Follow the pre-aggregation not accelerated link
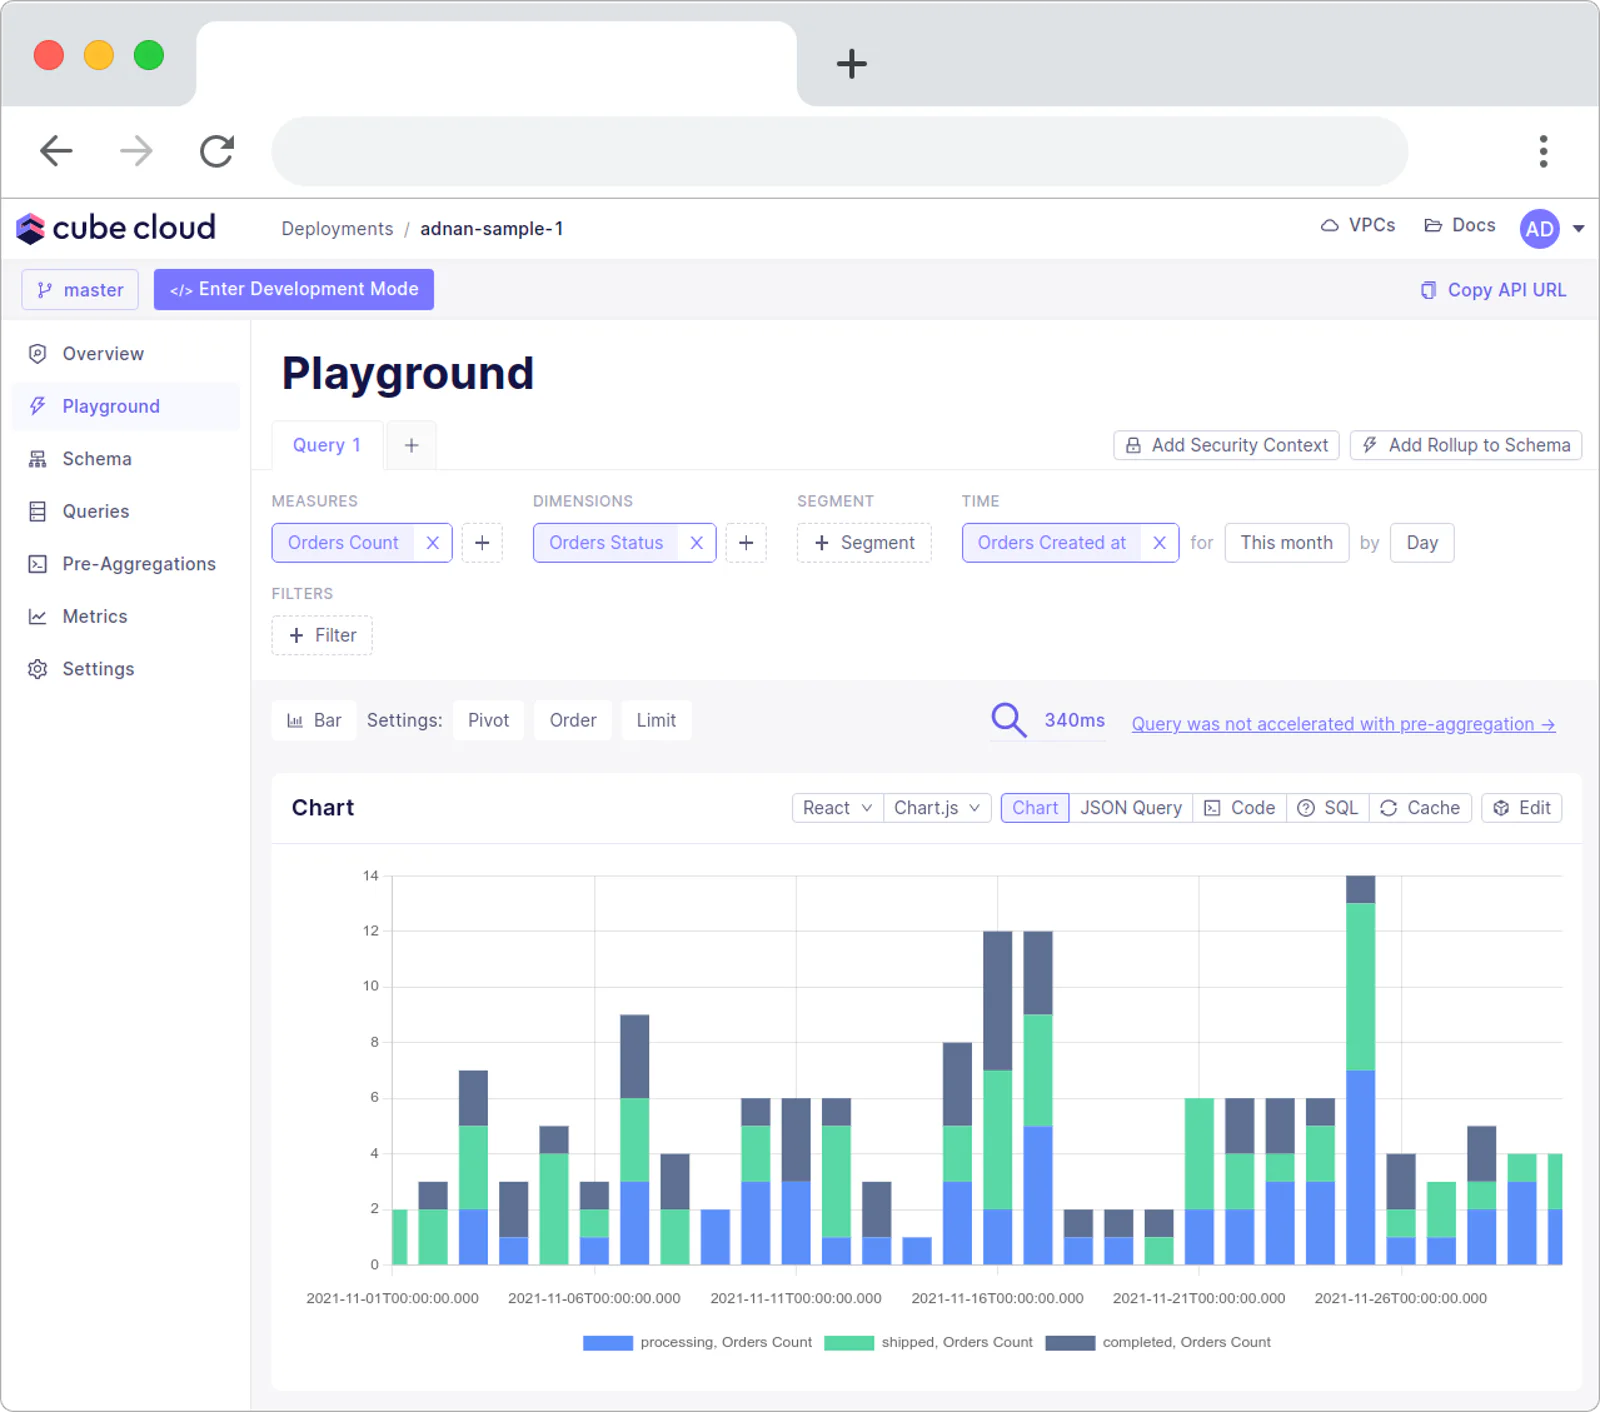Image resolution: width=1600 pixels, height=1412 pixels. point(1343,724)
